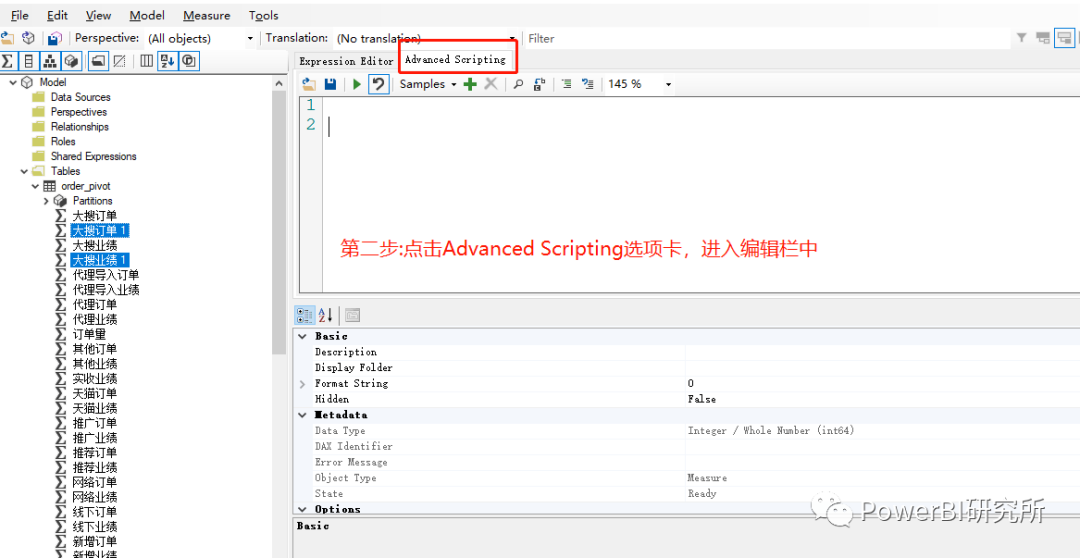
Task: Toggle the Show Measures sigma filter
Action: [x=8, y=61]
